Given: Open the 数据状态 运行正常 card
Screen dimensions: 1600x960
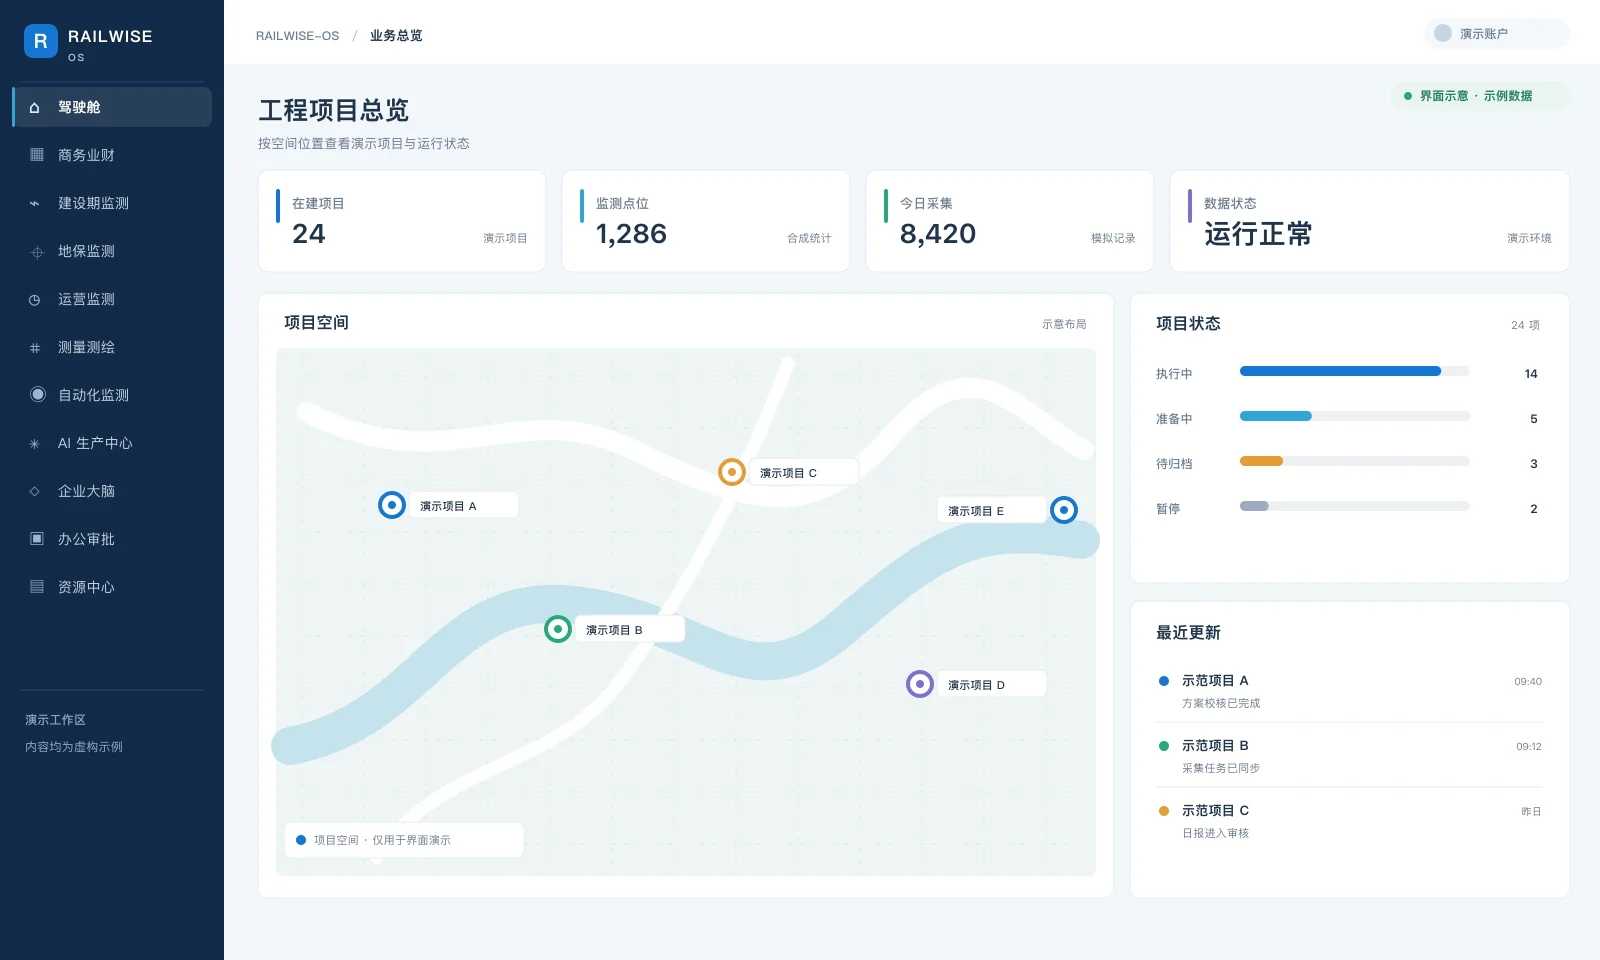Looking at the screenshot, I should [1370, 221].
